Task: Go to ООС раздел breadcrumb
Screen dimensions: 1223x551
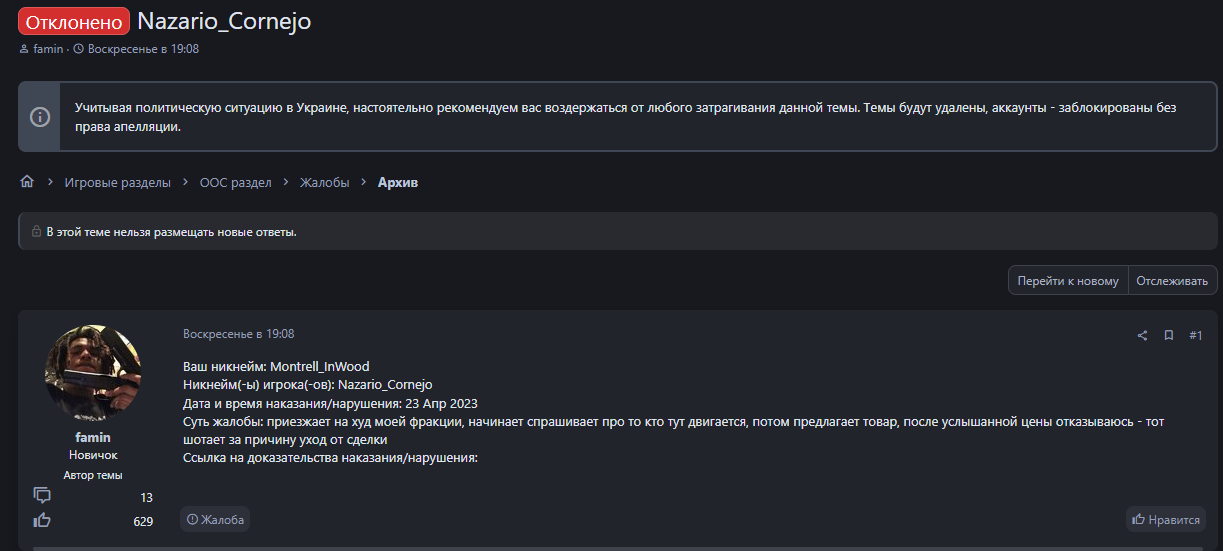Action: coord(235,182)
